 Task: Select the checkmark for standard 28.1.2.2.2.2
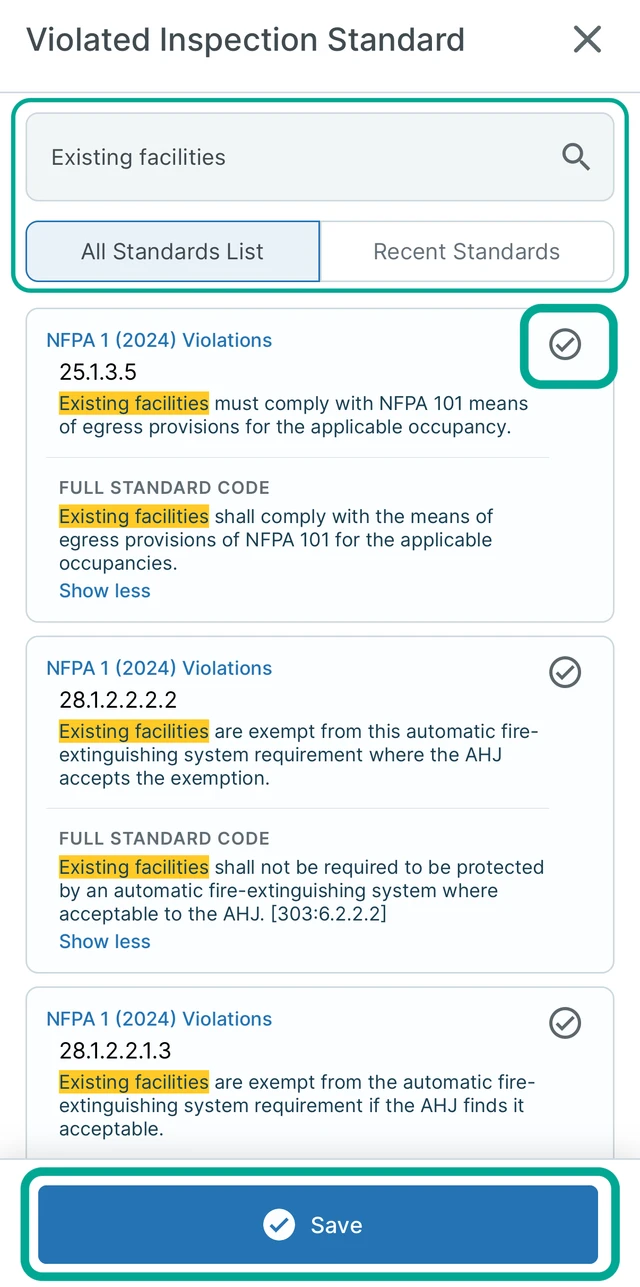(x=565, y=672)
